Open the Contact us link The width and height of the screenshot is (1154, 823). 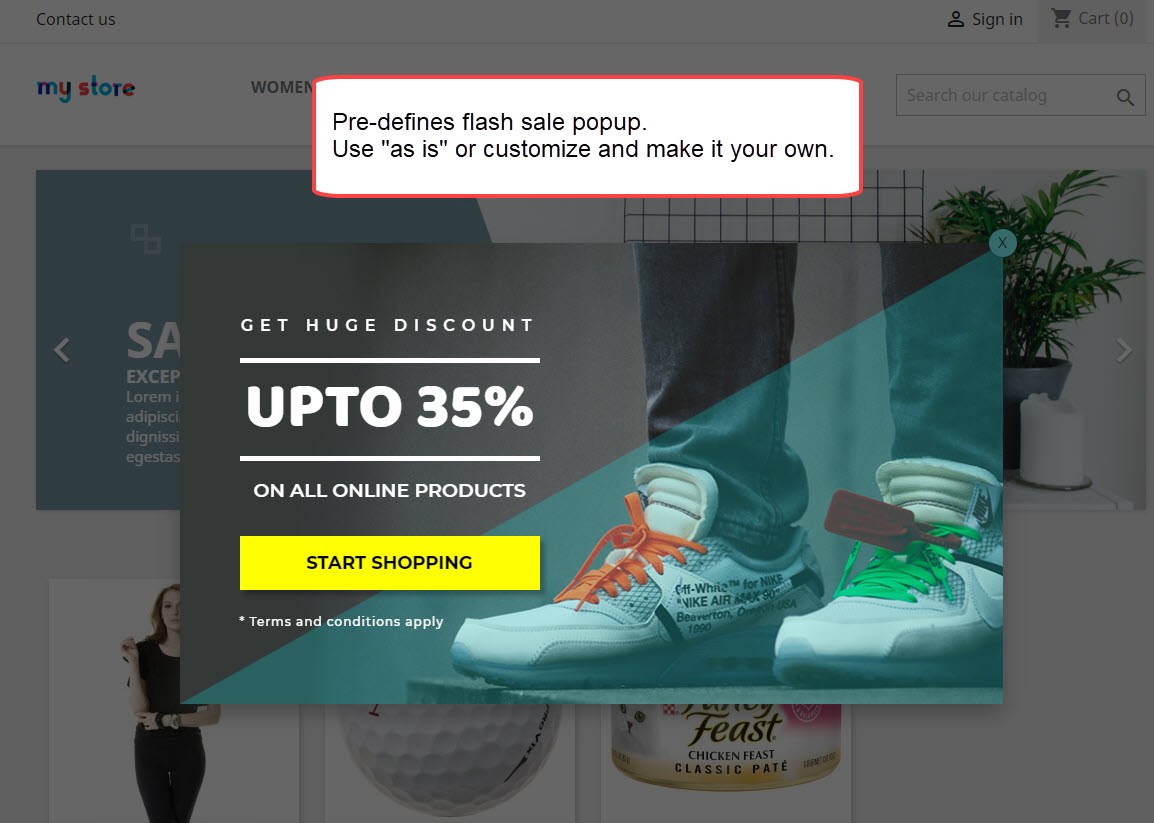[x=76, y=19]
